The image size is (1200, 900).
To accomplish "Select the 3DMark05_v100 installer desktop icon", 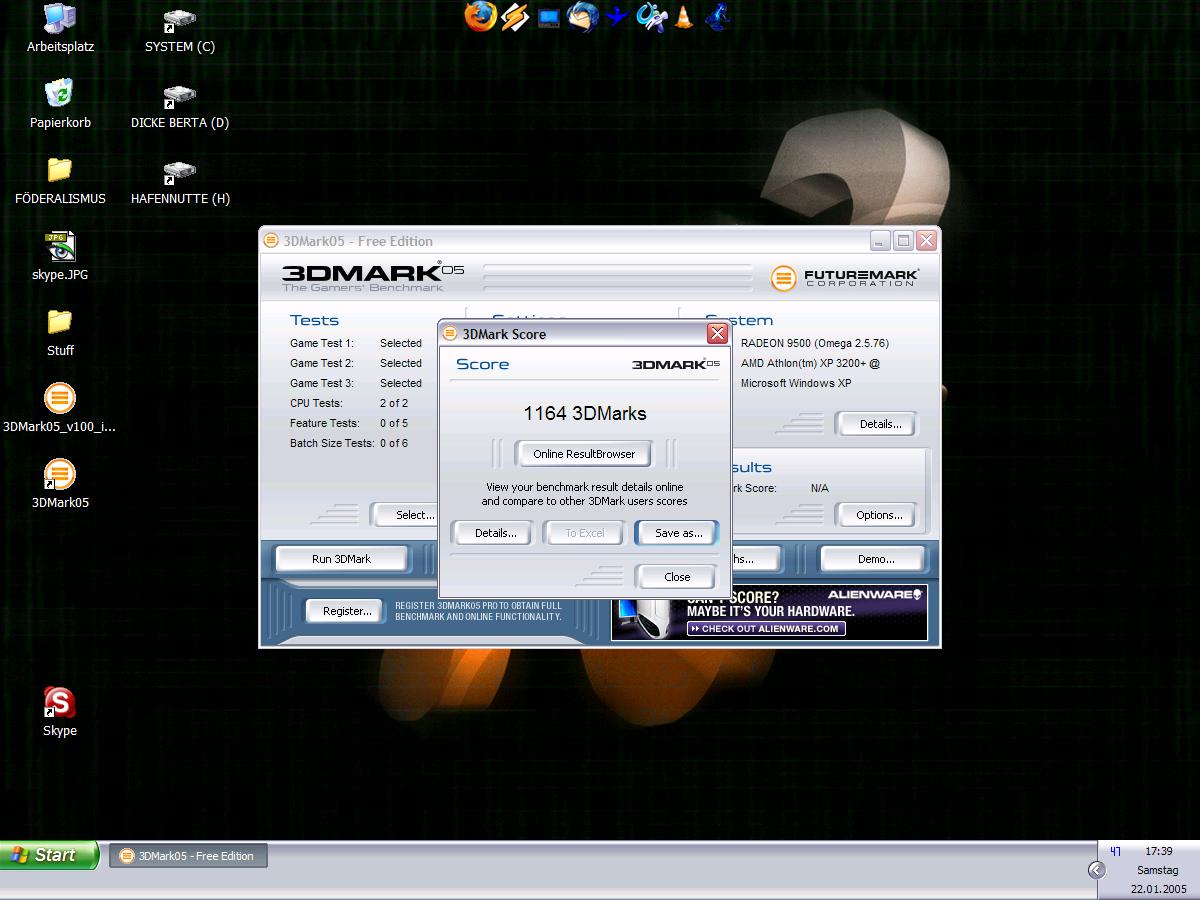I will click(x=60, y=408).
